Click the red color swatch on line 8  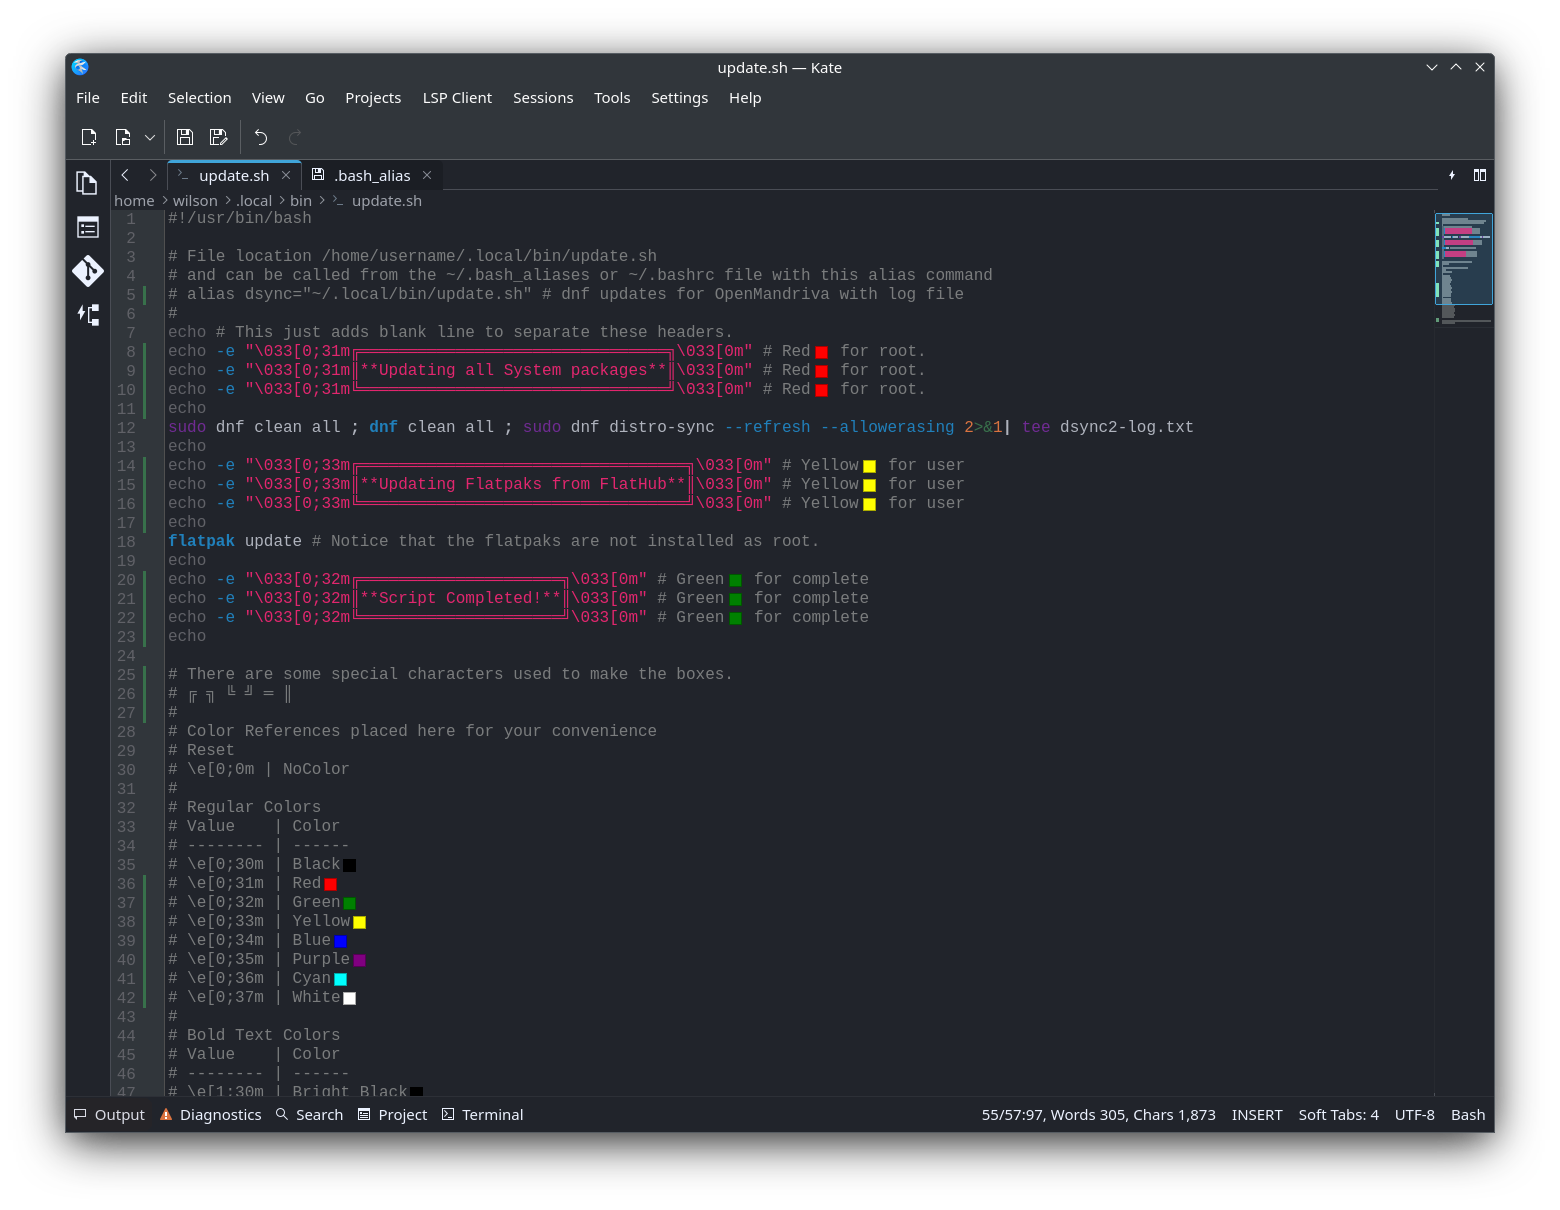[821, 352]
